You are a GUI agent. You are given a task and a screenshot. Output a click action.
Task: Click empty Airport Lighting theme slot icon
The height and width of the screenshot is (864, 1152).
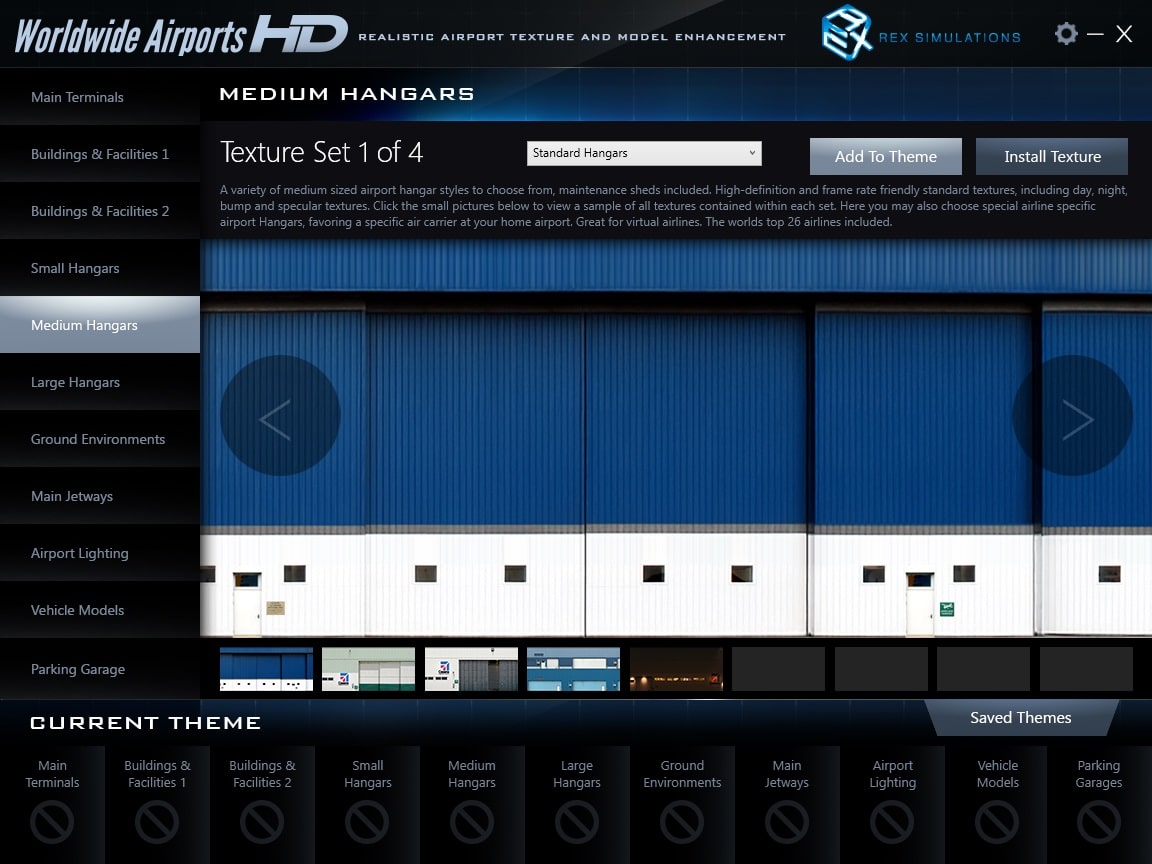pos(892,822)
